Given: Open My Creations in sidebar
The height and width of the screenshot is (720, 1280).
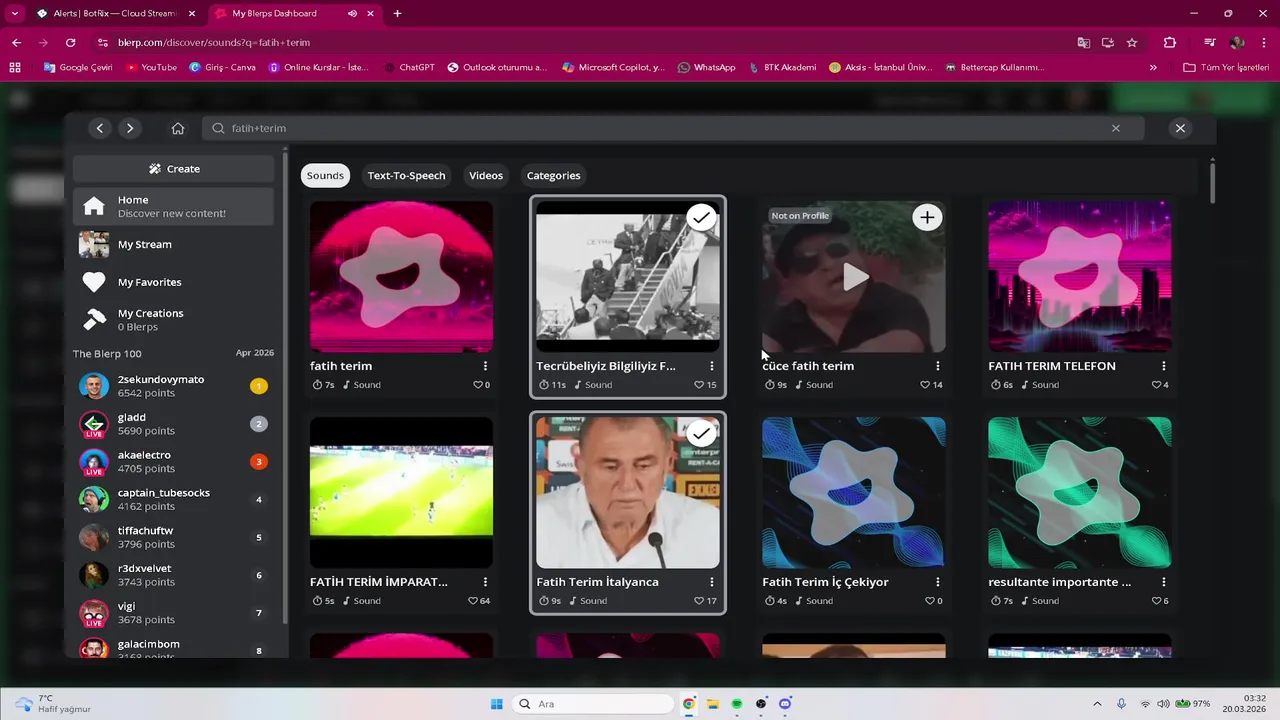Looking at the screenshot, I should [173, 320].
